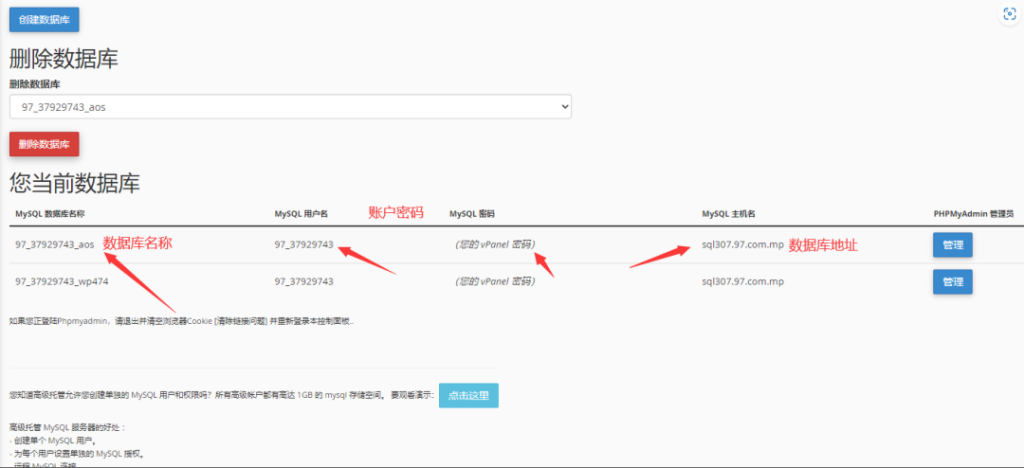Click the username 97_37929743 in the wp474 row
Image resolution: width=1024 pixels, height=468 pixels.
tap(304, 282)
